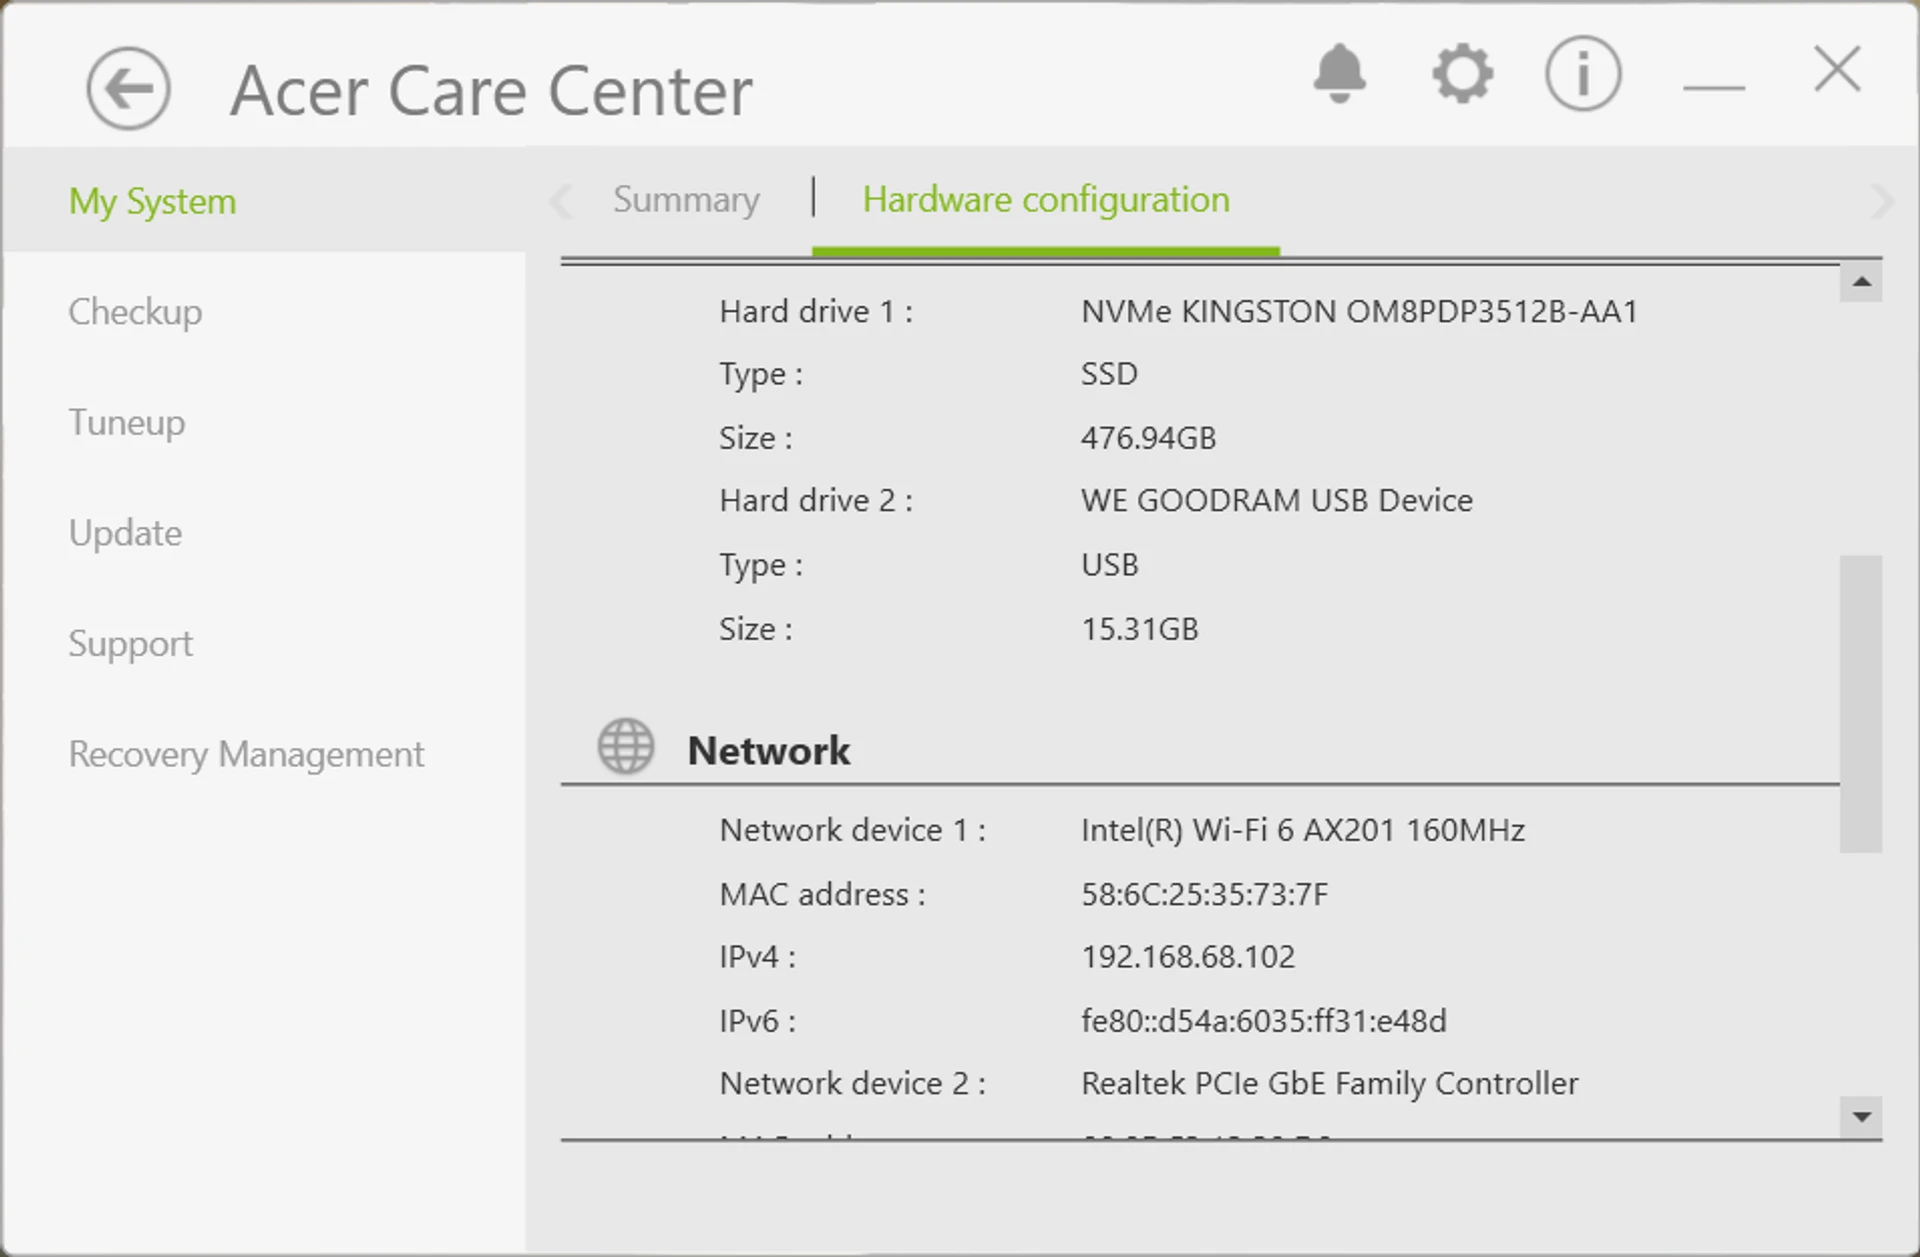Viewport: 1920px width, 1257px height.
Task: Open Checkup section
Action: pyautogui.click(x=135, y=312)
